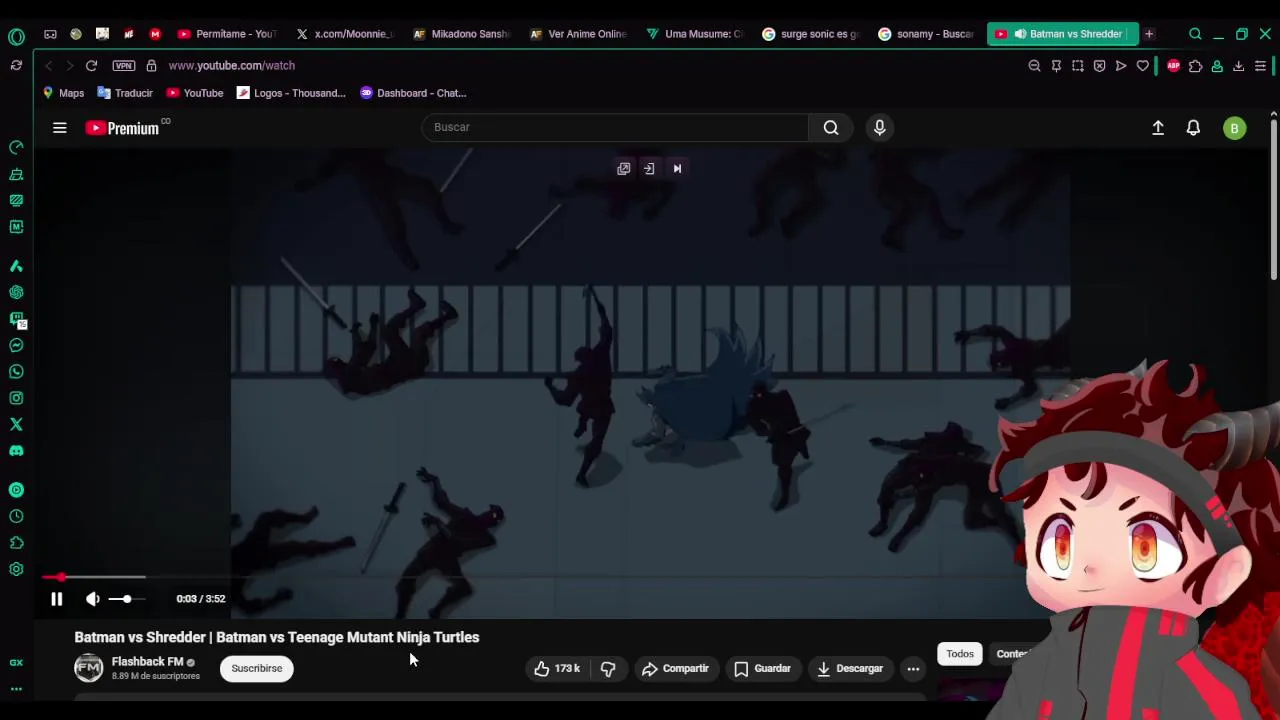Viewport: 1280px width, 720px height.
Task: Open the Maps bookmark
Action: 63,93
